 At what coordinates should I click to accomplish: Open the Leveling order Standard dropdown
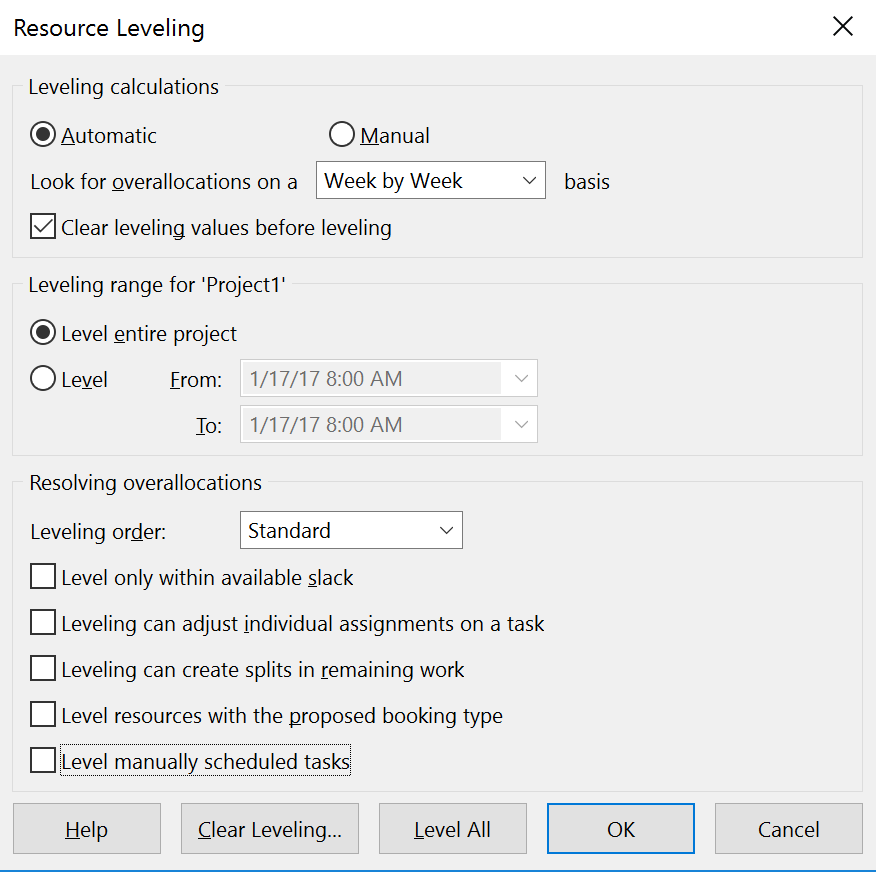pyautogui.click(x=351, y=531)
